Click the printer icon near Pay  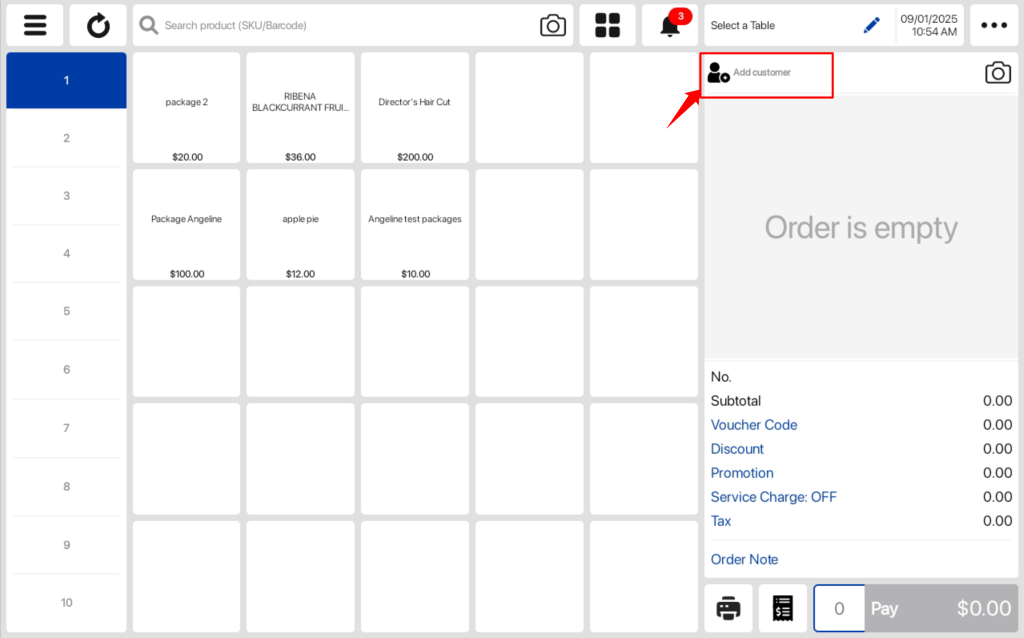coord(727,608)
